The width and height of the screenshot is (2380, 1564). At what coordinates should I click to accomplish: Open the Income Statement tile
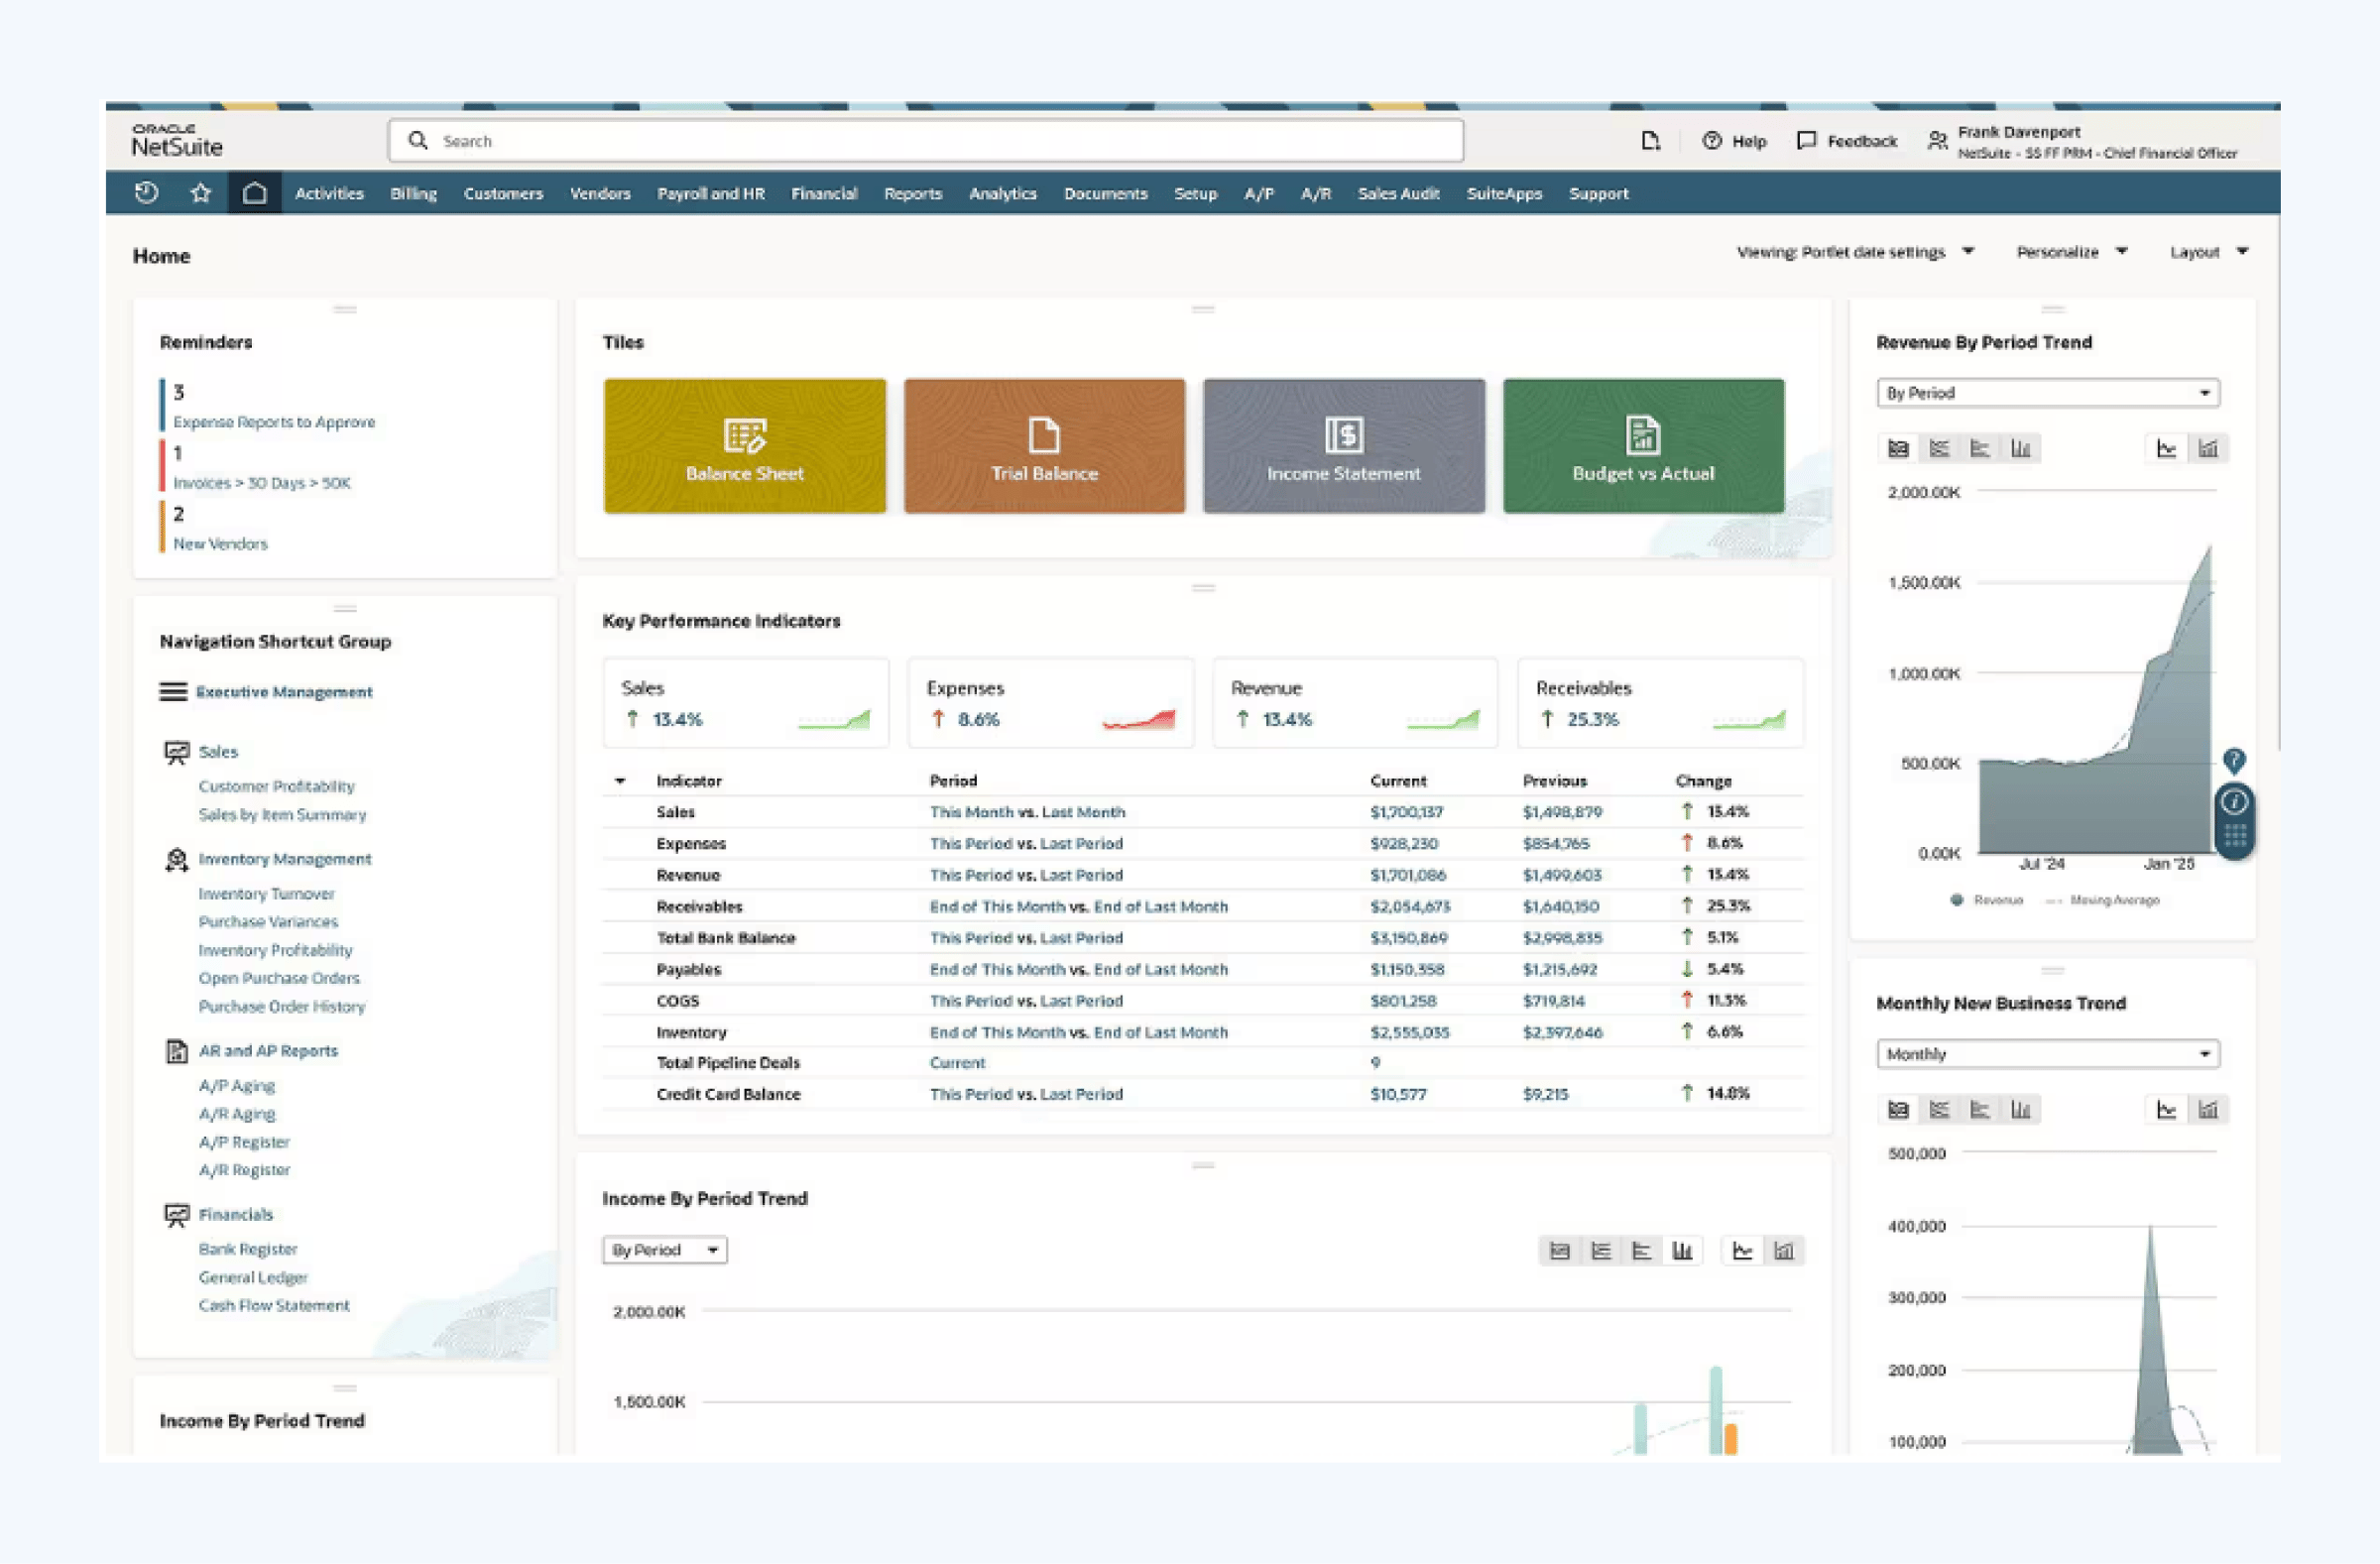[x=1344, y=446]
